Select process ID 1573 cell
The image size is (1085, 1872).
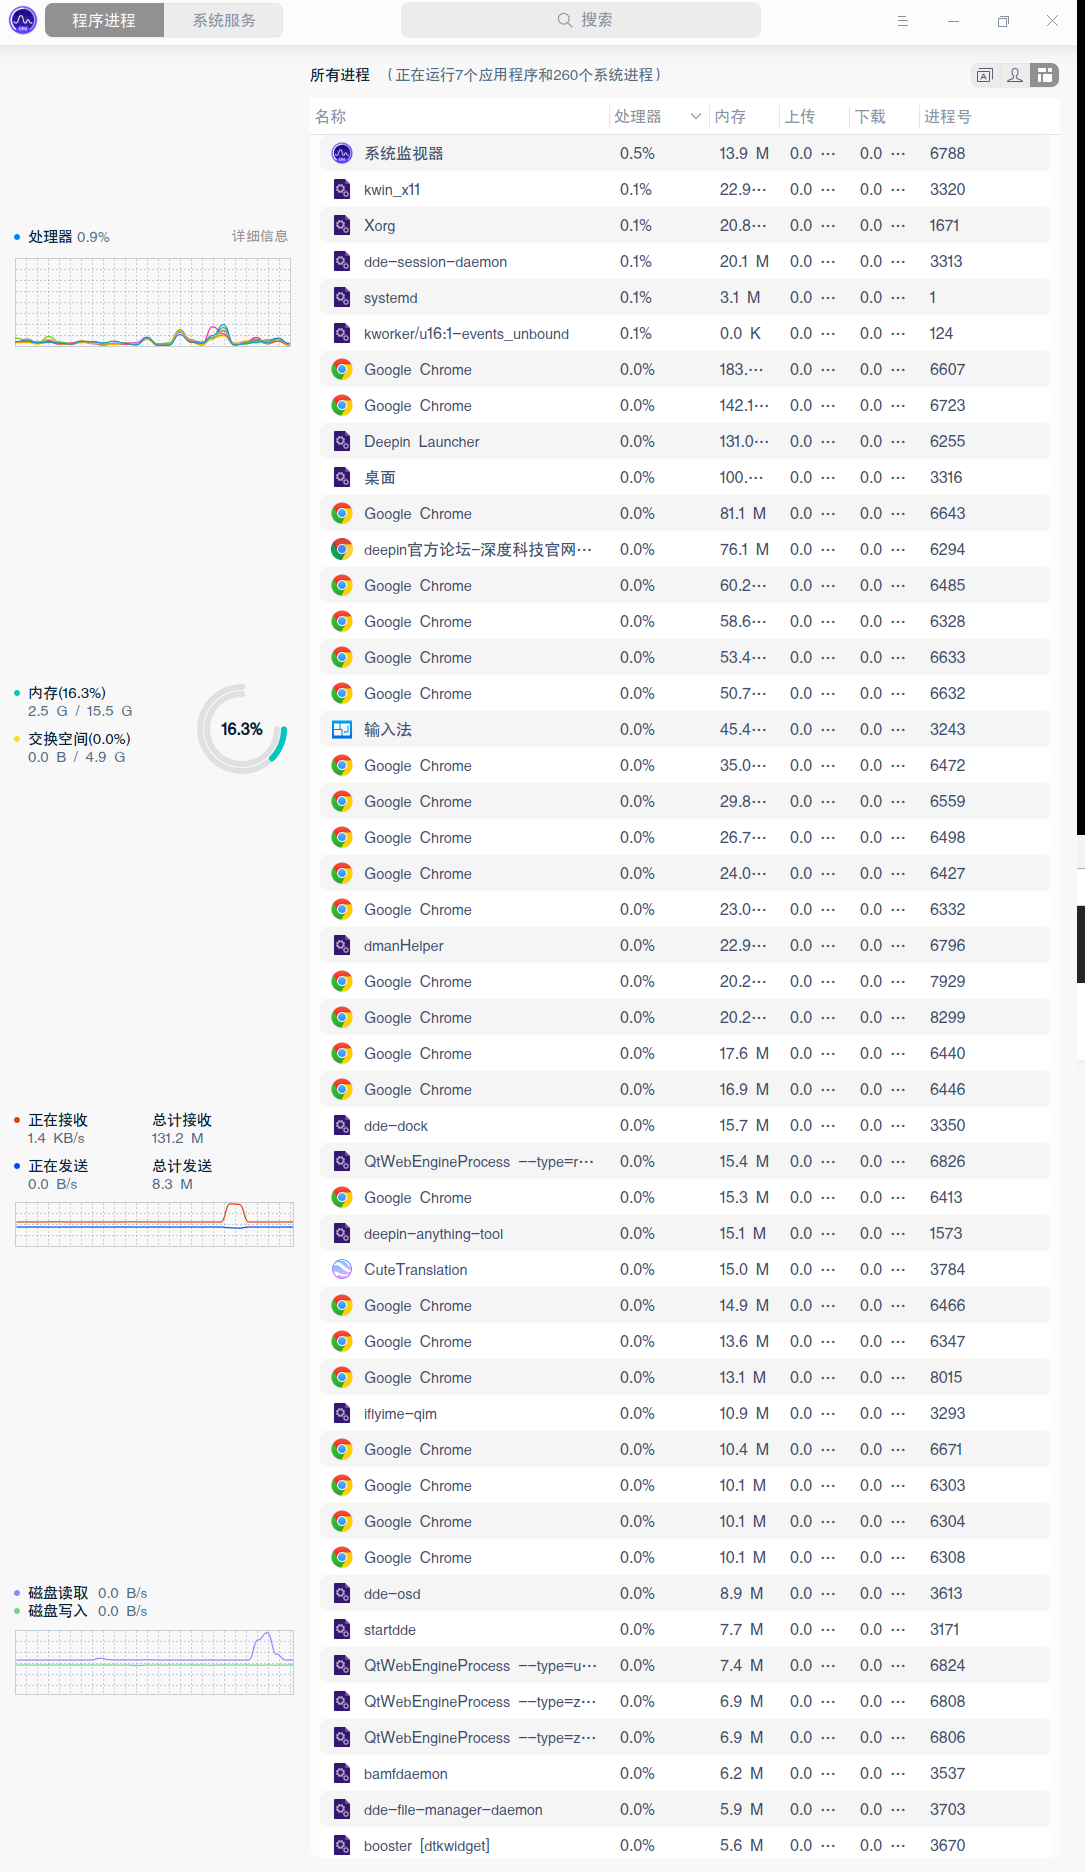pos(946,1233)
